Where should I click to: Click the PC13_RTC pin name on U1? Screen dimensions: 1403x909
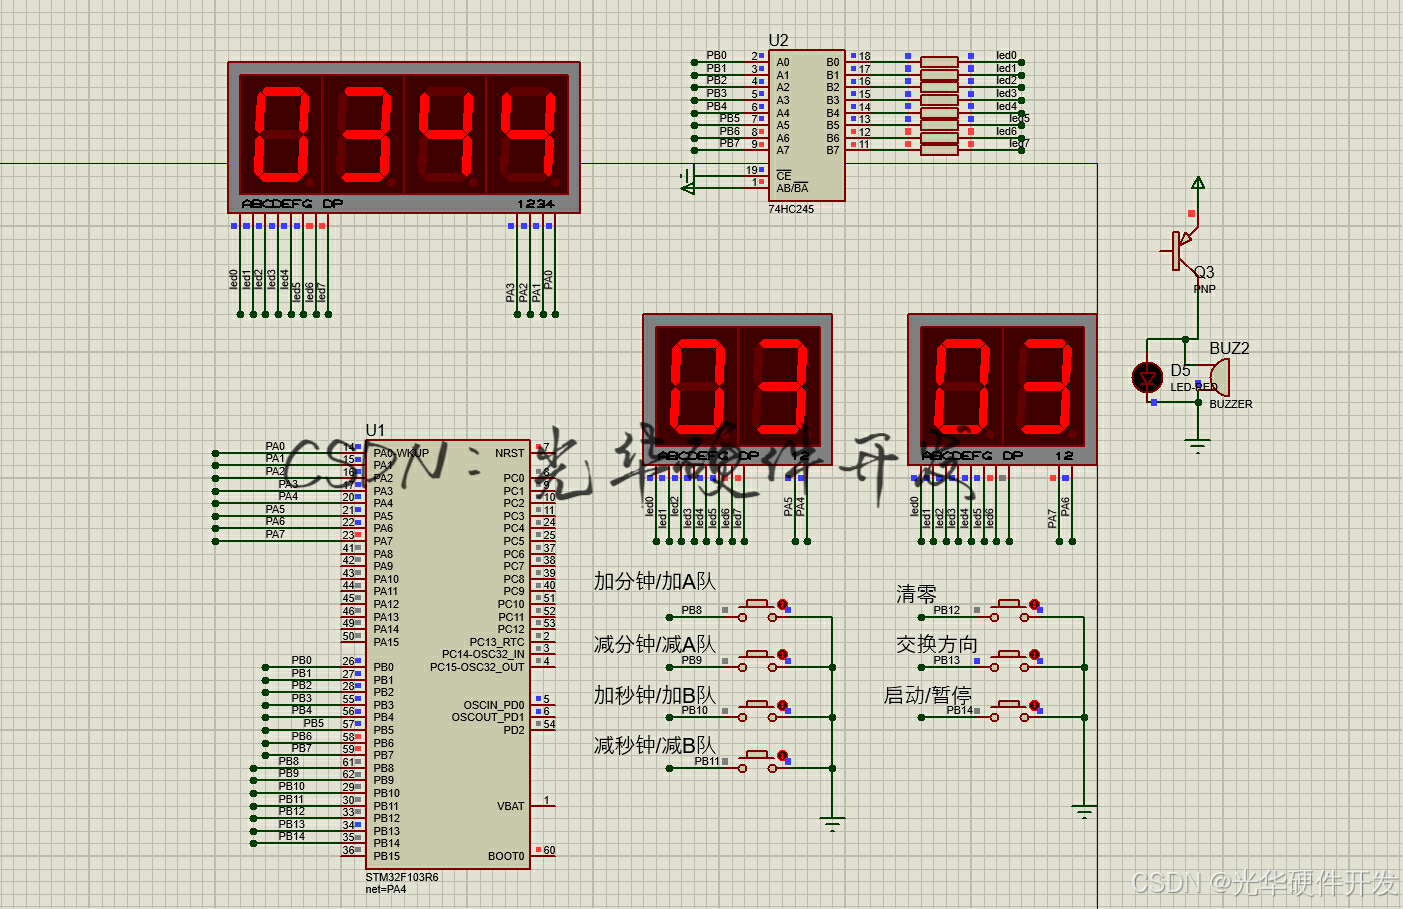pos(497,642)
